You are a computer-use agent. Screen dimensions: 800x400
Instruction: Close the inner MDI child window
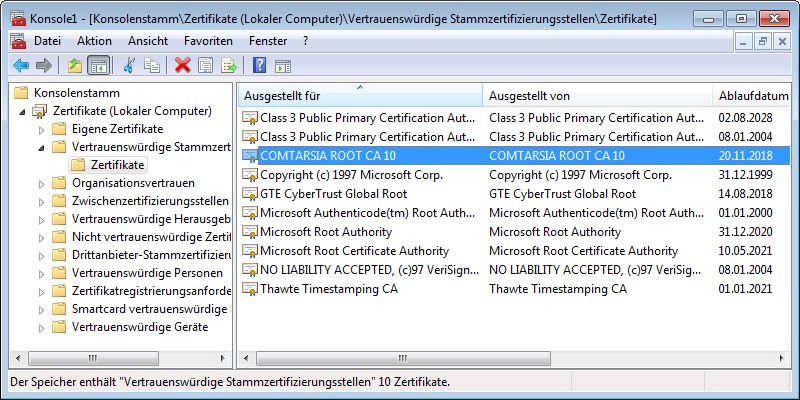[x=782, y=42]
